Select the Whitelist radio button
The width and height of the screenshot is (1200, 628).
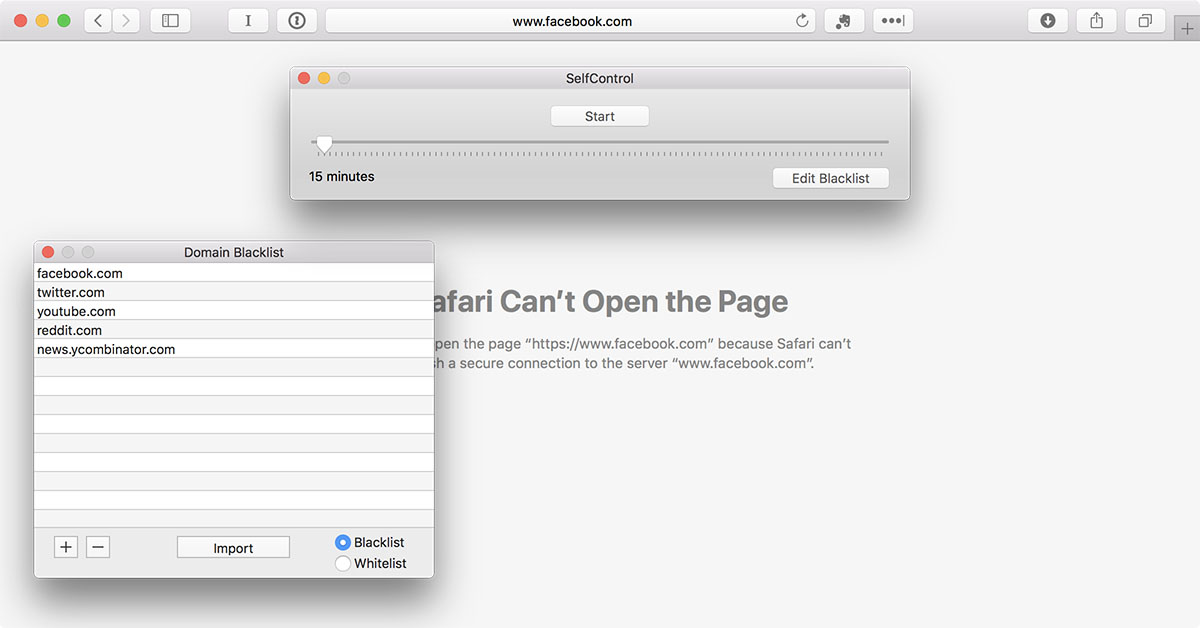[343, 563]
